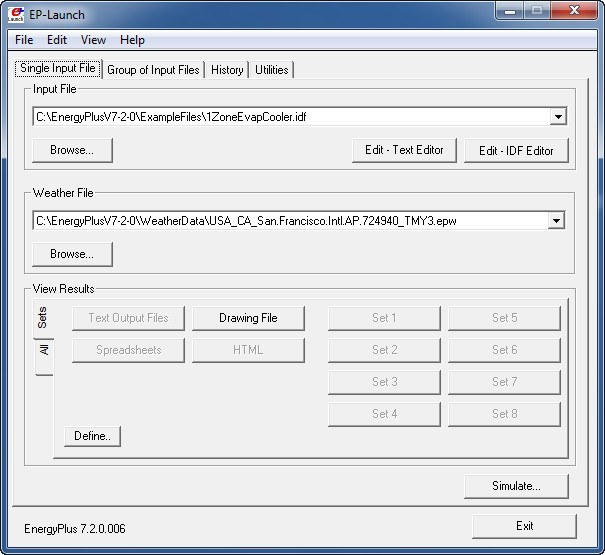
Task: Start the simulation with Simulate...
Action: [x=516, y=486]
